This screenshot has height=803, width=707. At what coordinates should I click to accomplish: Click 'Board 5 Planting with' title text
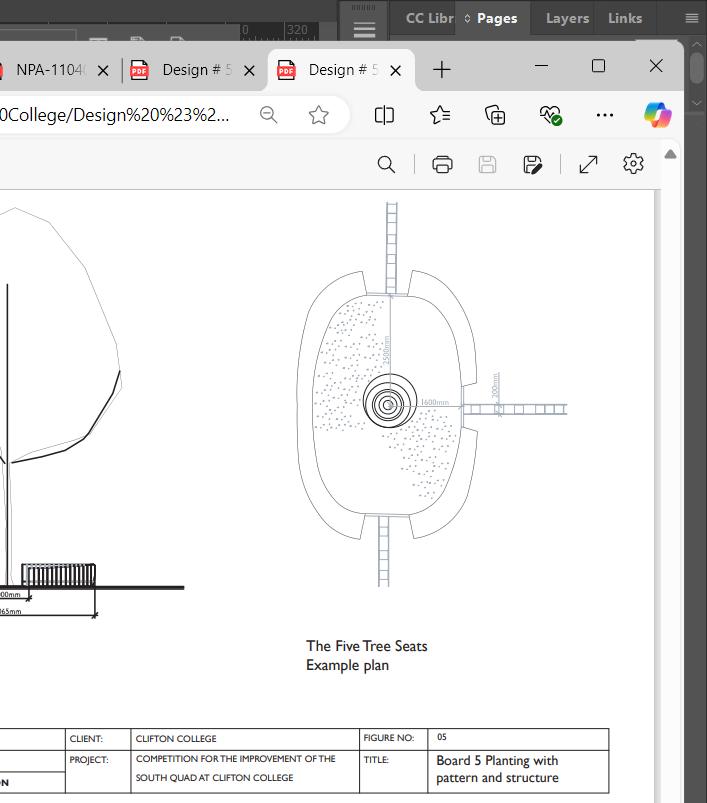point(497,760)
